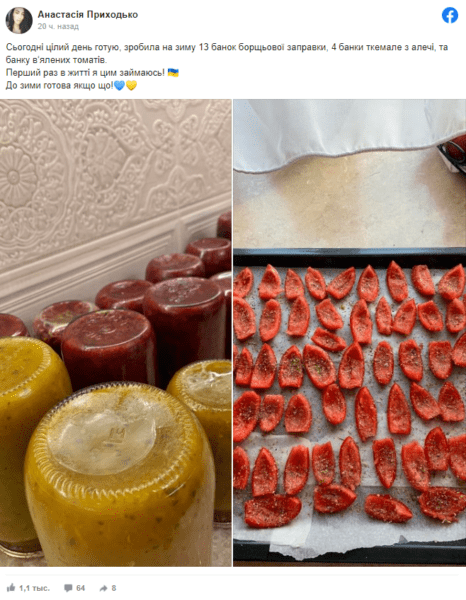This screenshot has height=600, width=466.
Task: View the 8 shares count
Action: 114,588
